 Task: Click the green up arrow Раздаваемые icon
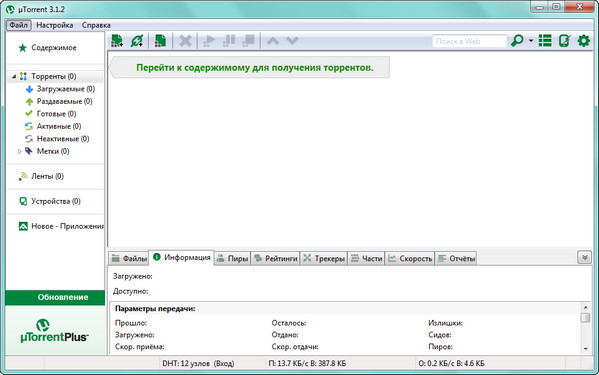pos(29,102)
